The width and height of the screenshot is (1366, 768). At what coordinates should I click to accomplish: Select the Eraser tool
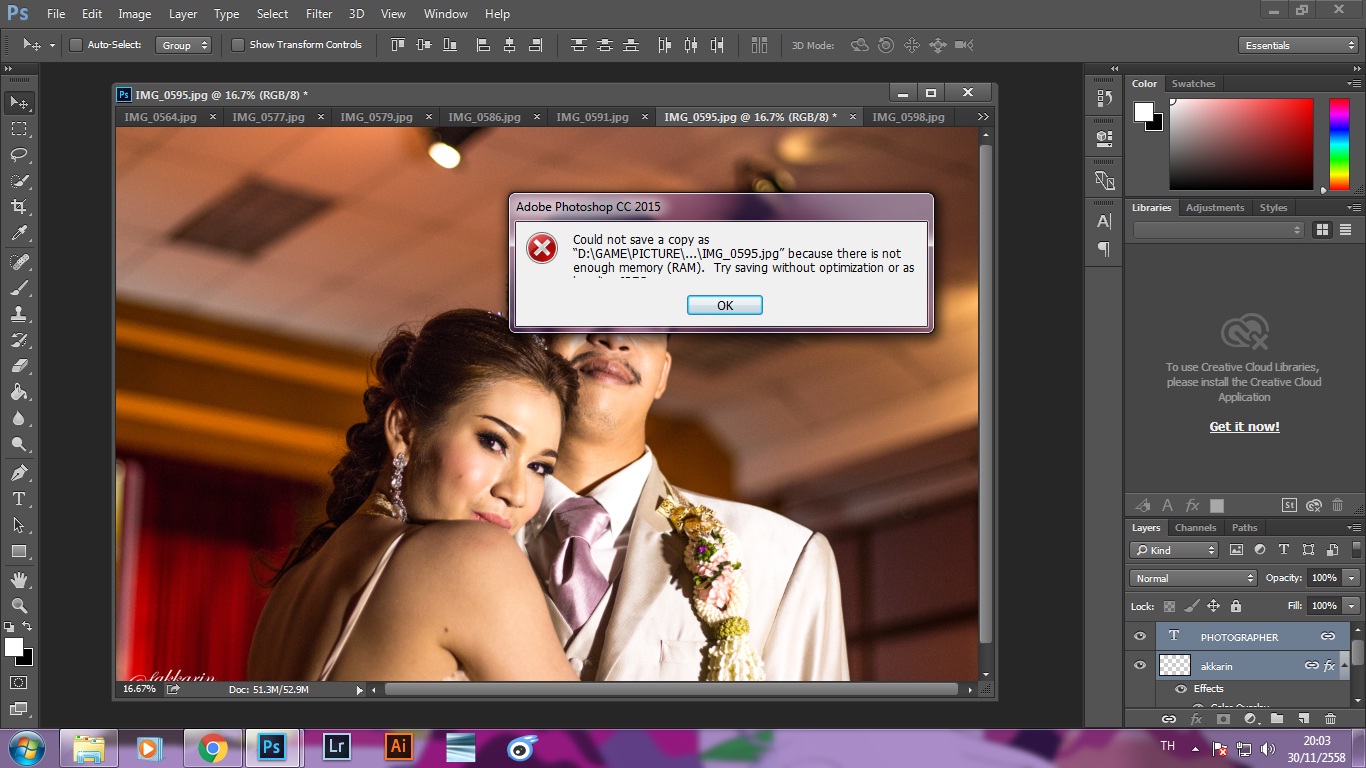(19, 366)
